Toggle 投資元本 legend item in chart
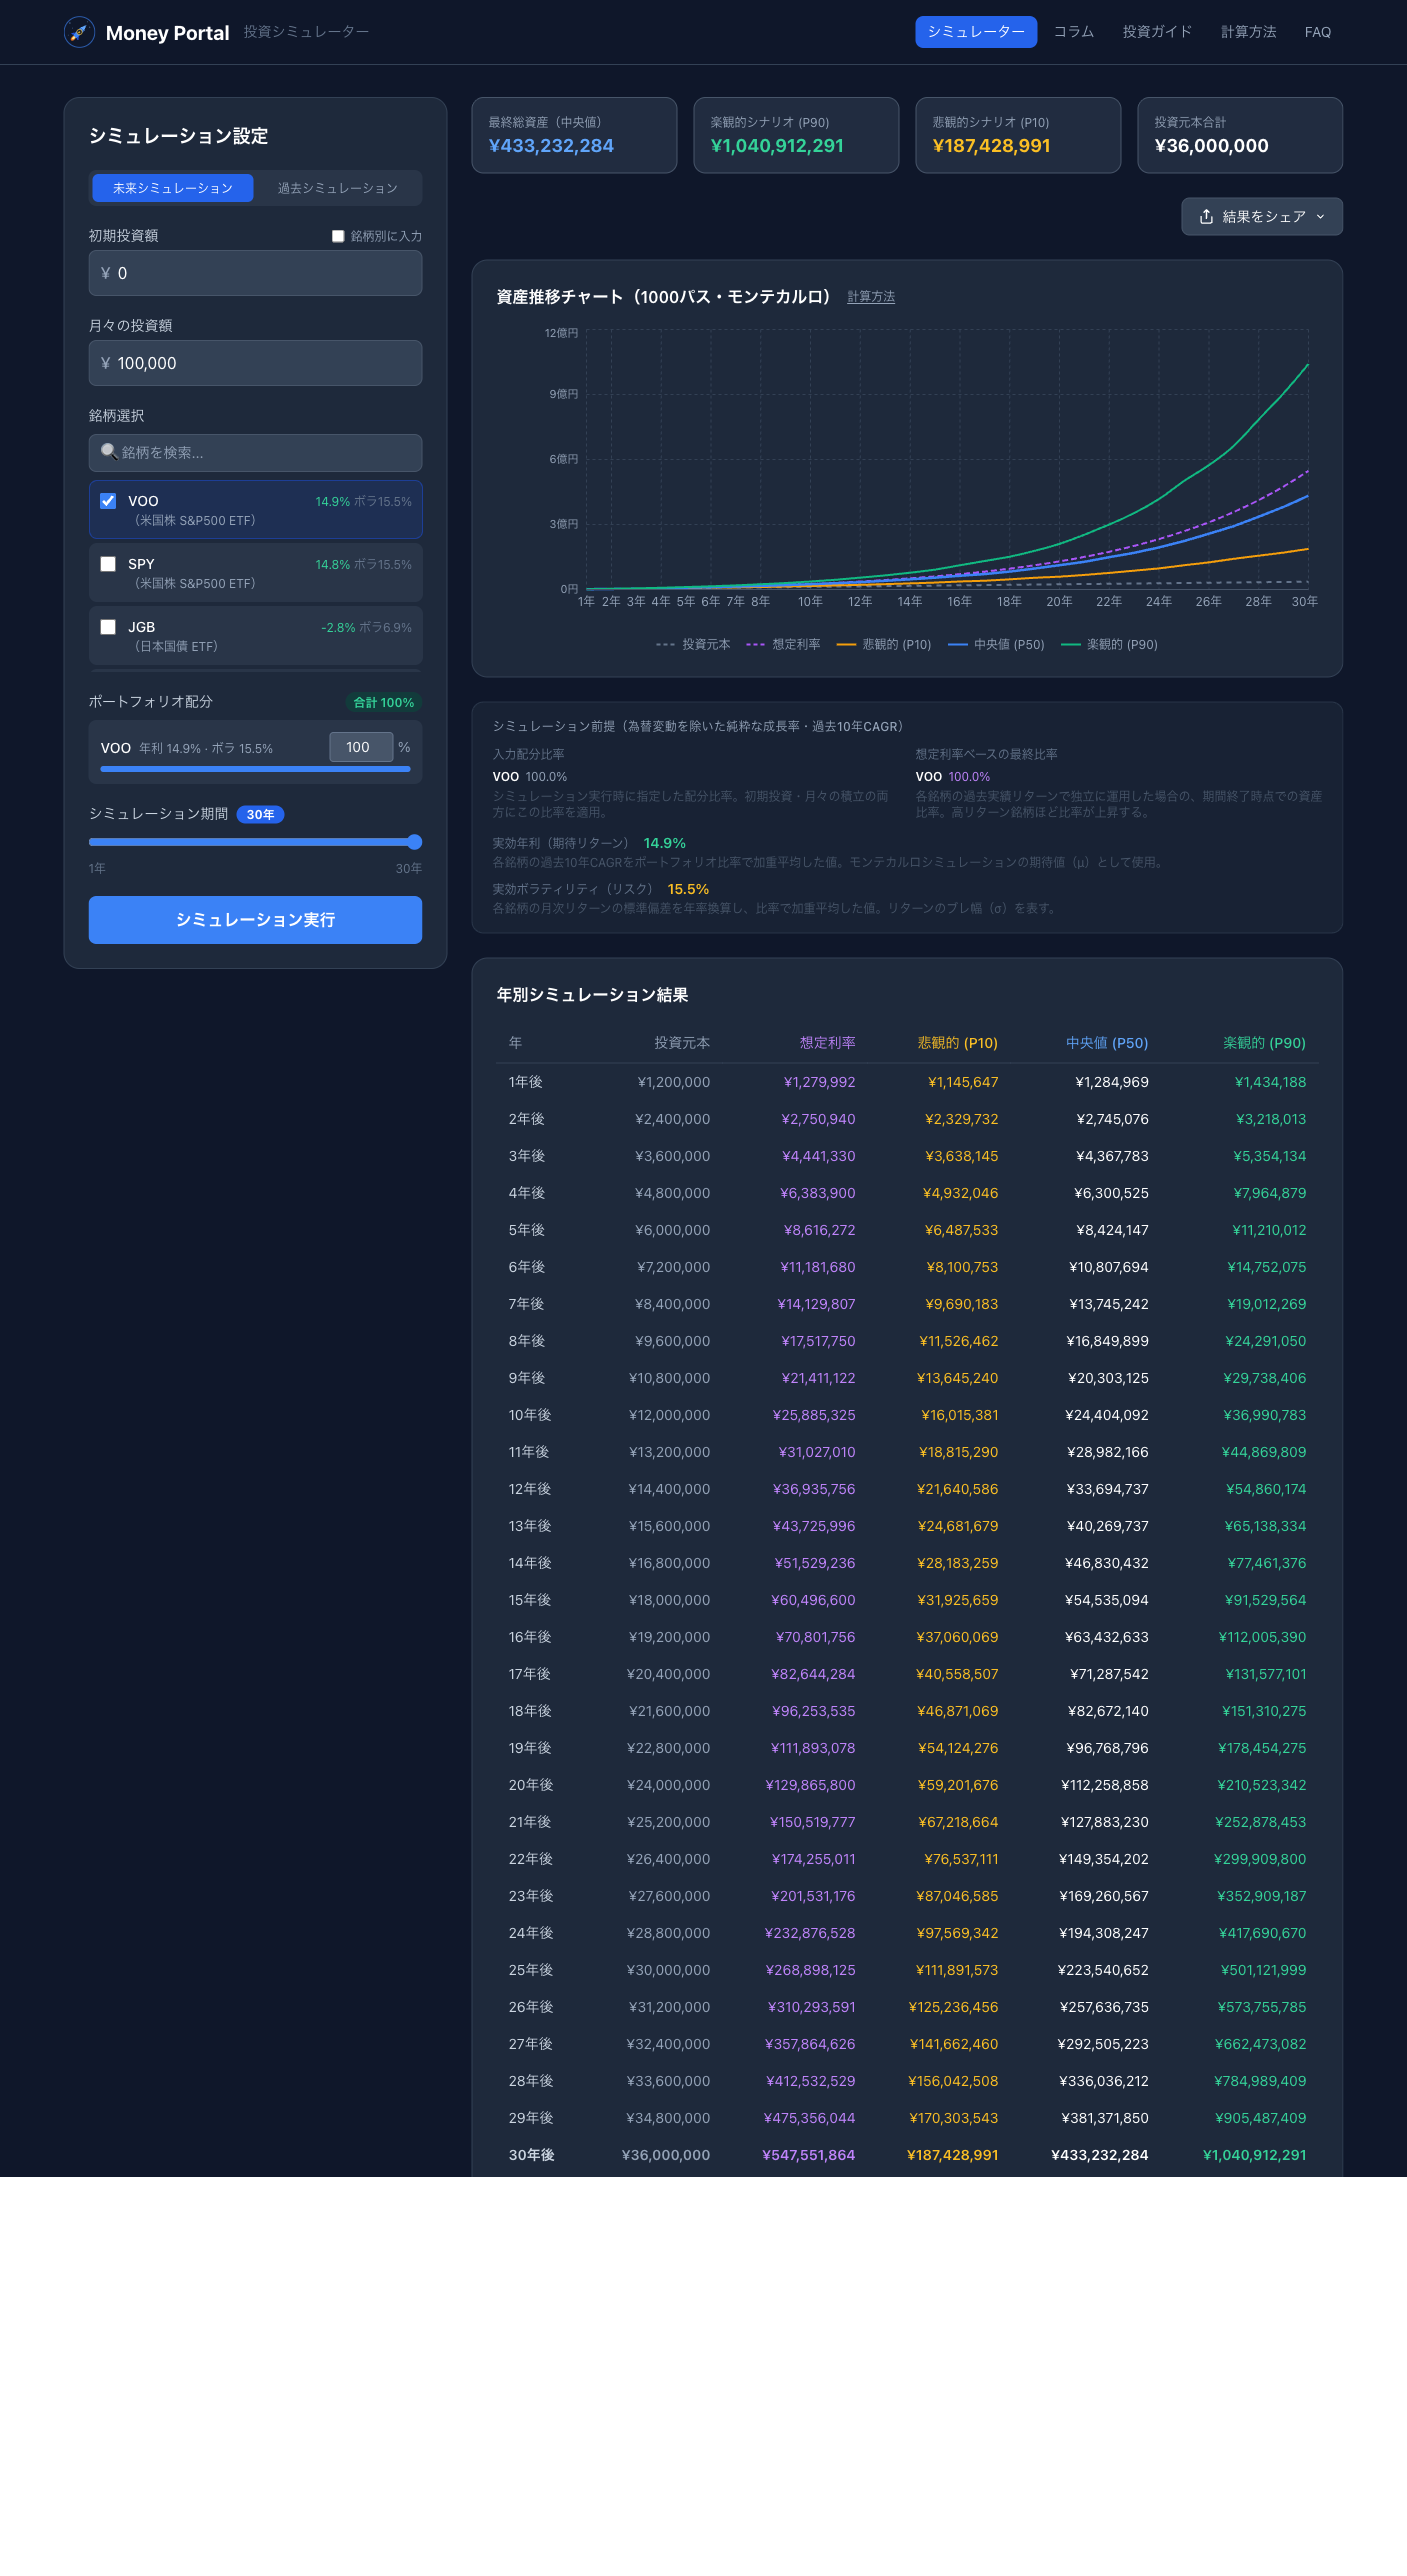 click(693, 645)
